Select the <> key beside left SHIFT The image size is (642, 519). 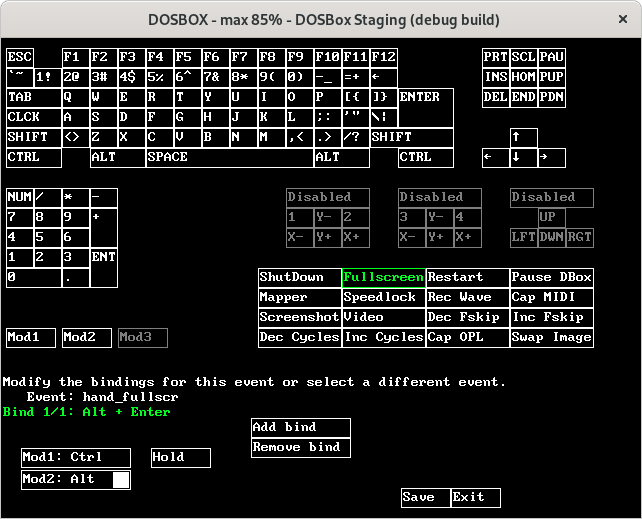(76, 138)
